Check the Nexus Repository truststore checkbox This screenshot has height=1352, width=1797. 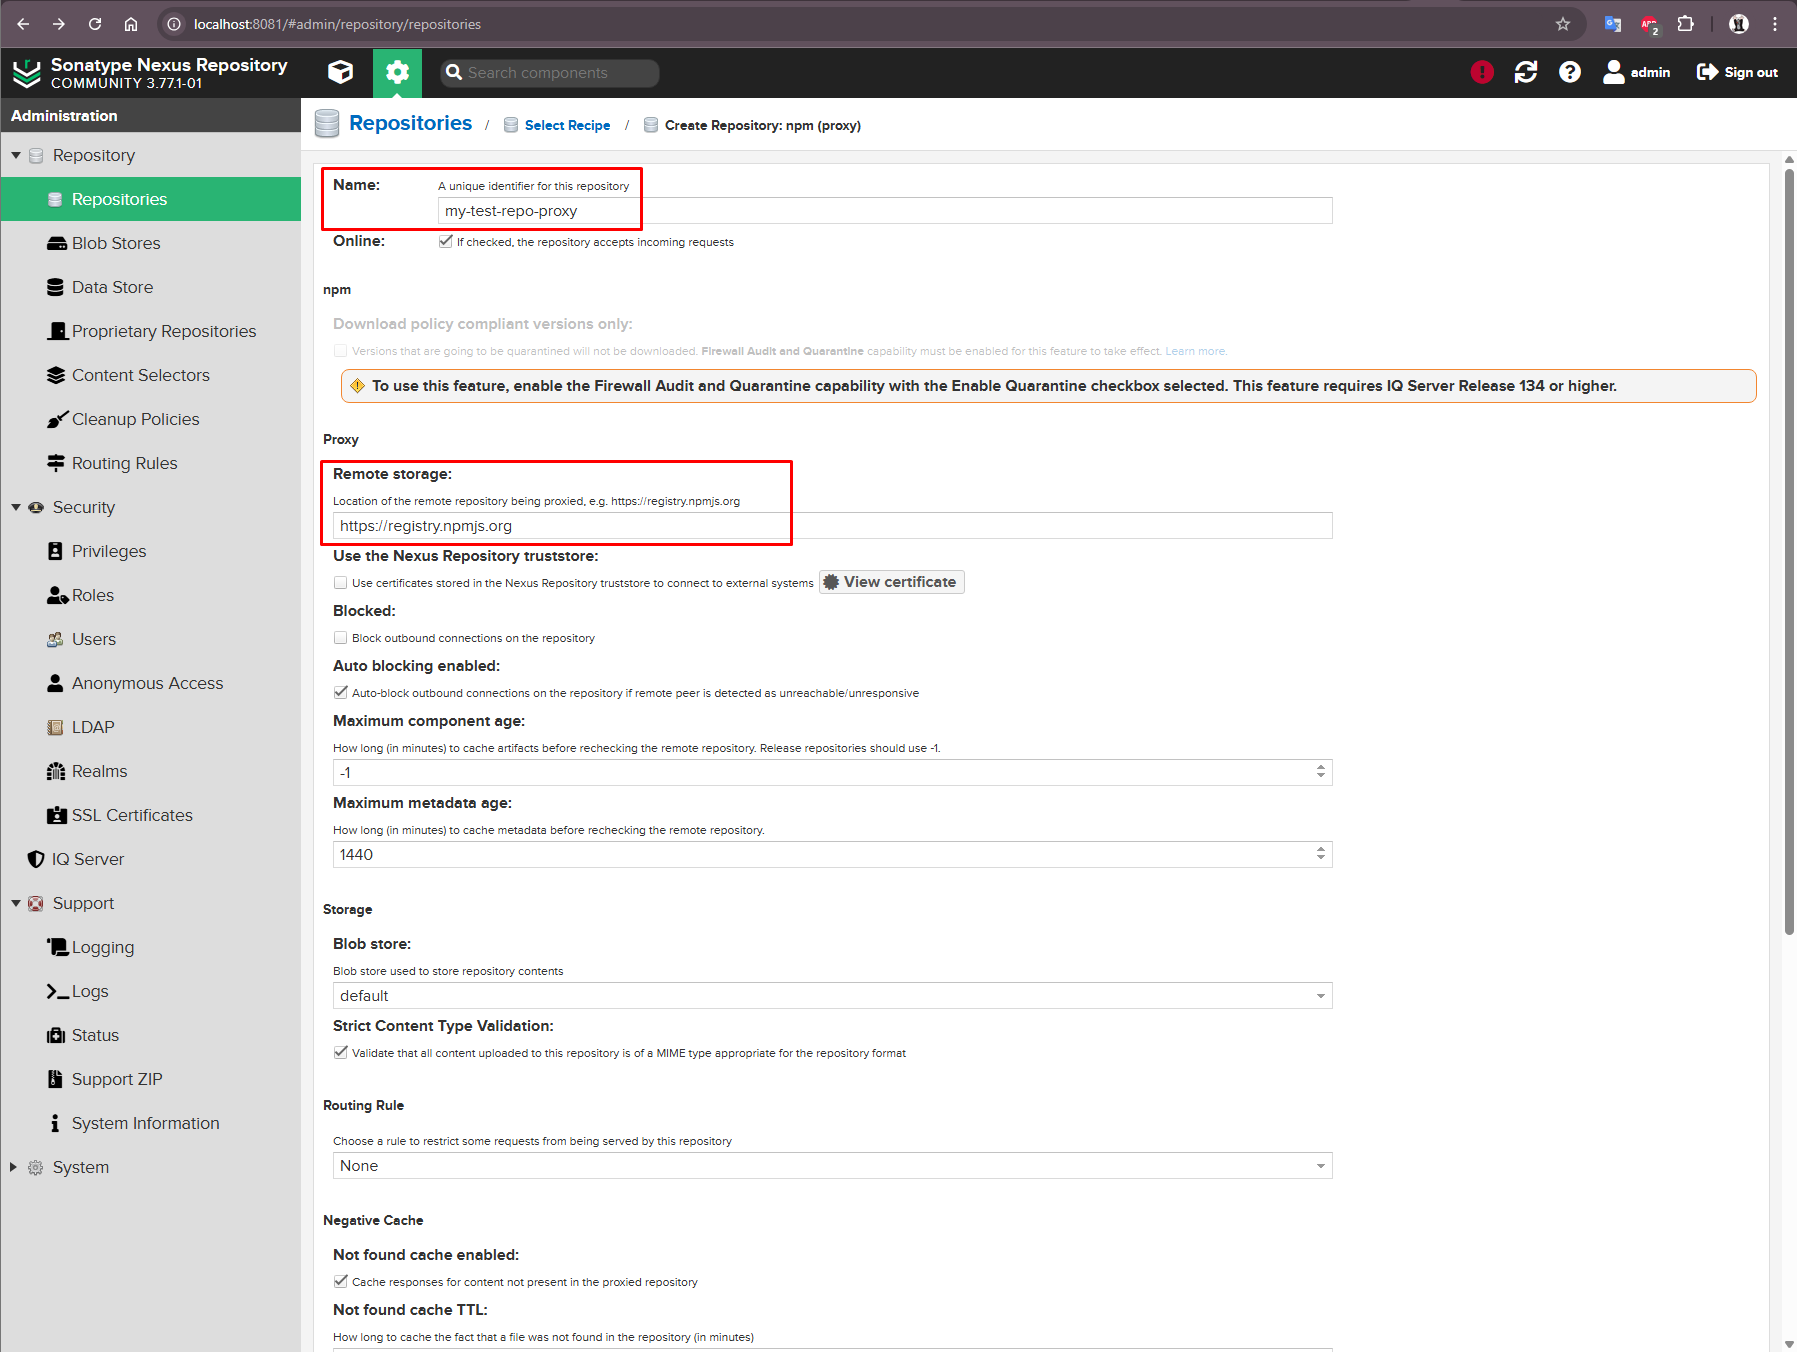(x=341, y=583)
